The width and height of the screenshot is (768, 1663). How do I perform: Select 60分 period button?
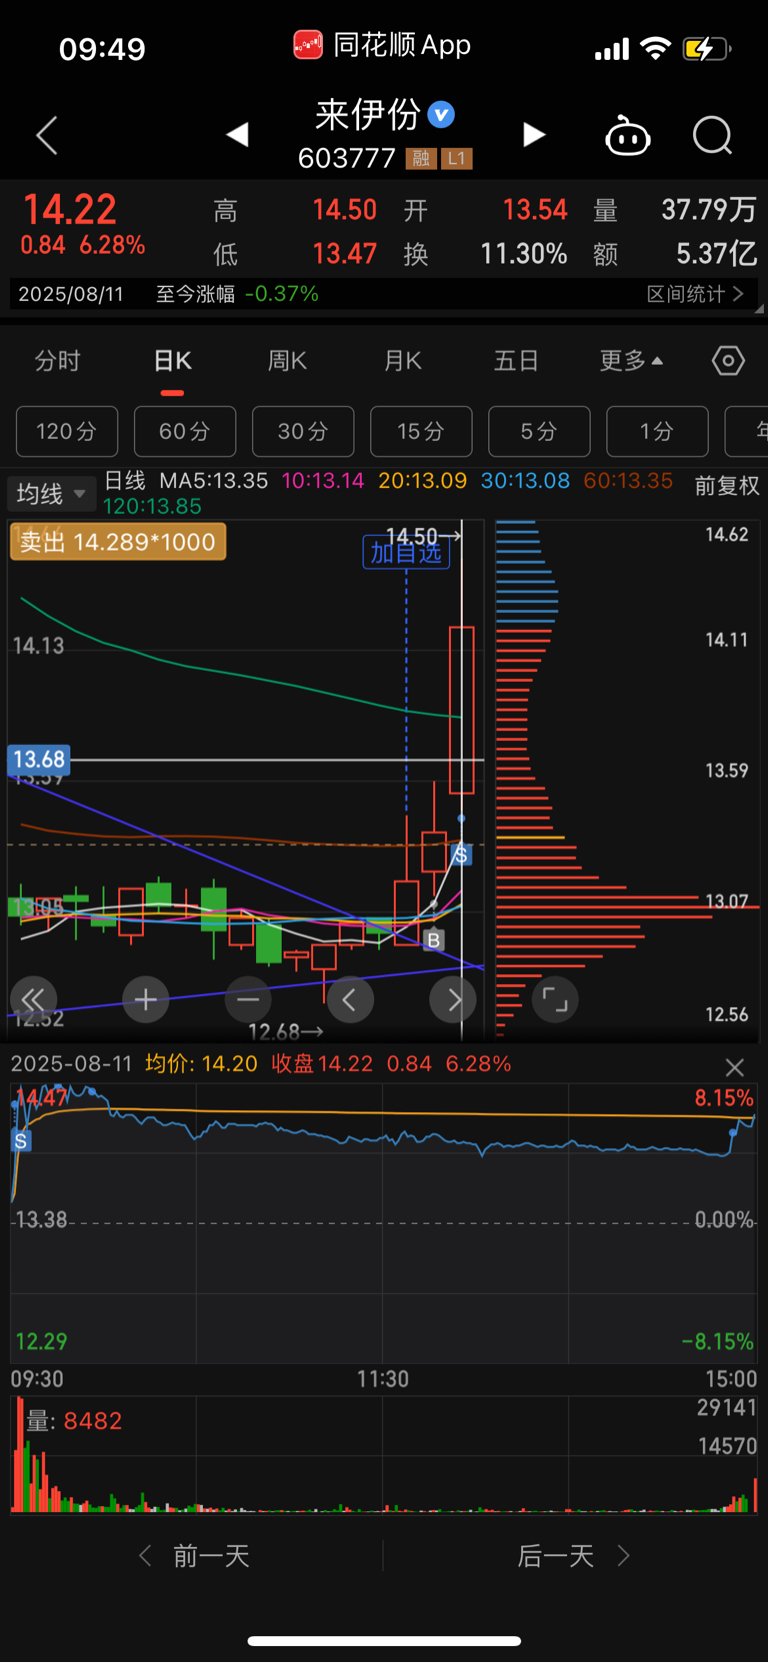[x=185, y=431]
